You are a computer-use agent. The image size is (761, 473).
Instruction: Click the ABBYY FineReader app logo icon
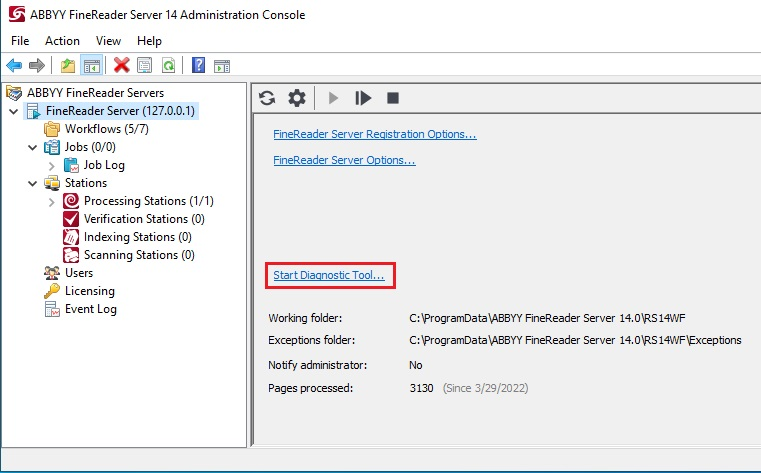click(17, 14)
